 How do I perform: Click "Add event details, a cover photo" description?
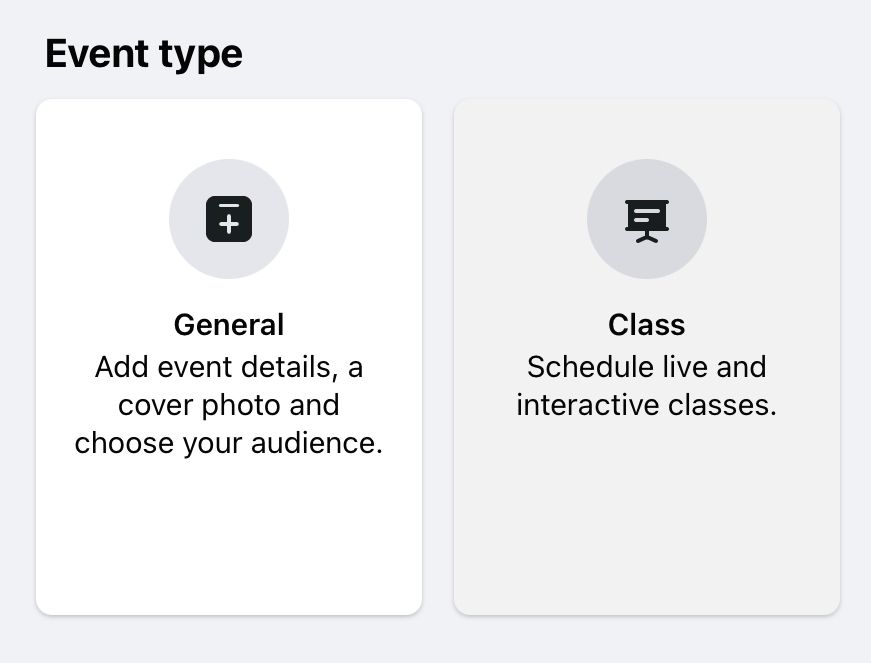pyautogui.click(x=229, y=368)
